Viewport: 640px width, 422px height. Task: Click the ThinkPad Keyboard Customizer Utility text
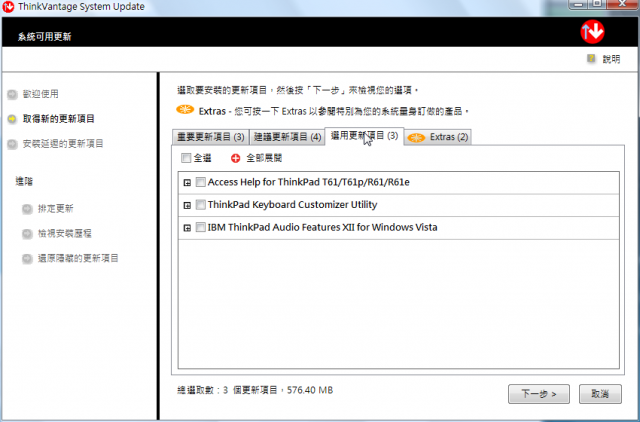tap(292, 204)
